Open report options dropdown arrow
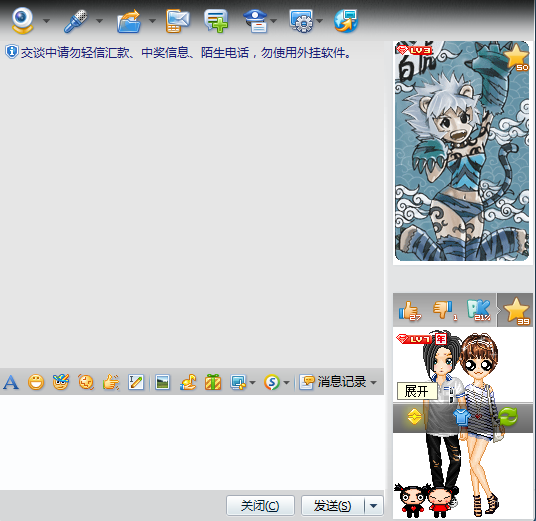Viewport: 536px width, 521px height. tap(273, 21)
